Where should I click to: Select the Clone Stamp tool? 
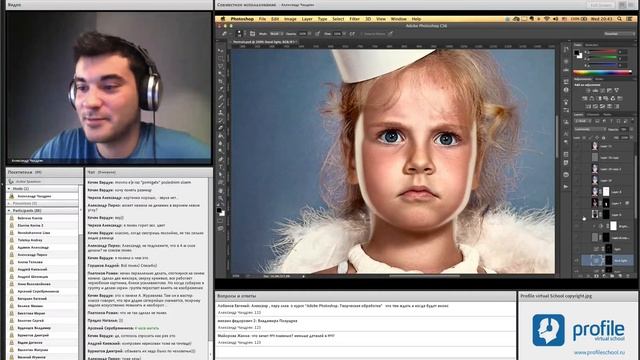pyautogui.click(x=220, y=112)
